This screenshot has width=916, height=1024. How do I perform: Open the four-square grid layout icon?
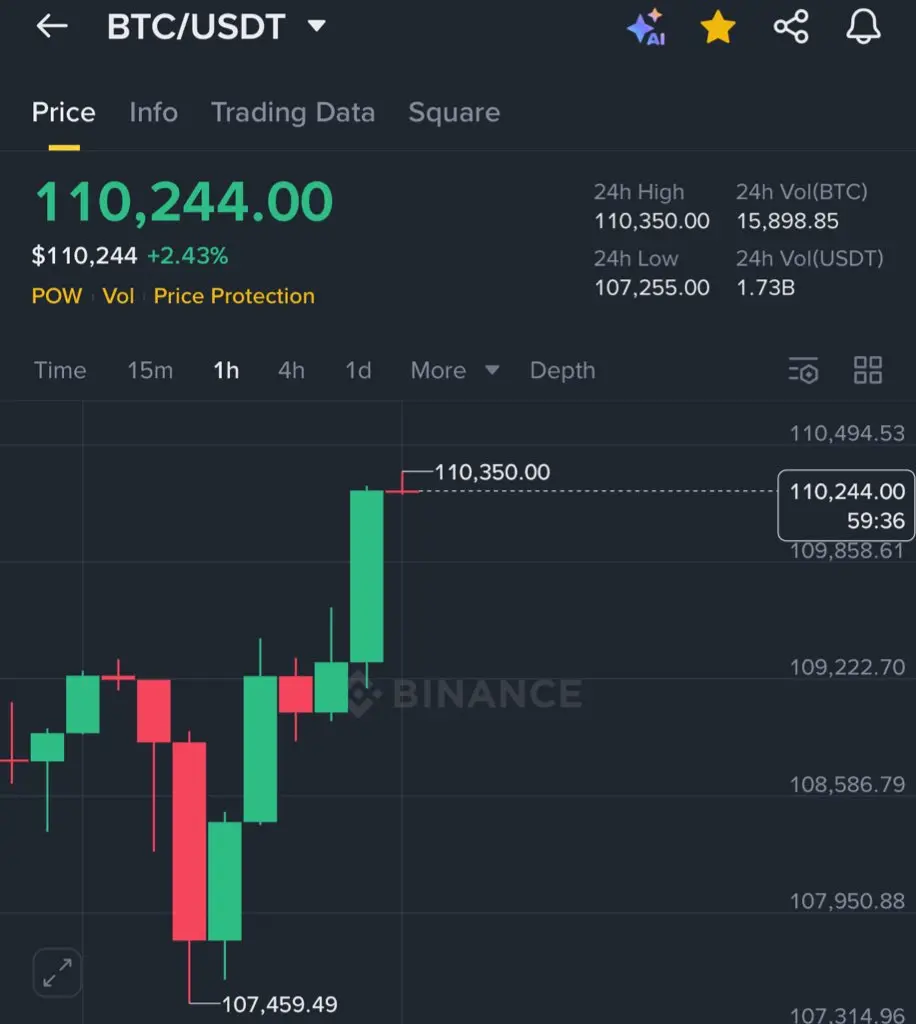point(868,371)
